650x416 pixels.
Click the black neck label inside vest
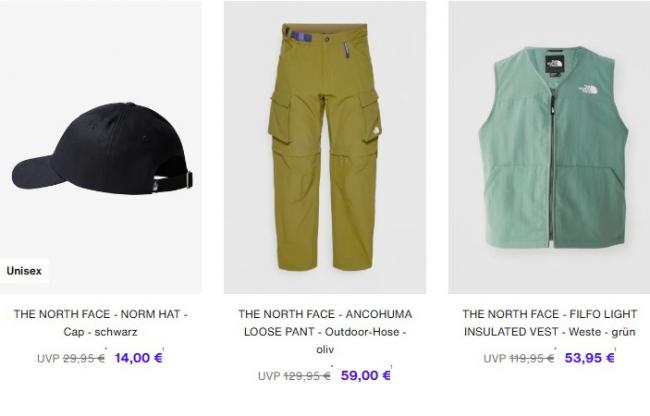(x=553, y=63)
